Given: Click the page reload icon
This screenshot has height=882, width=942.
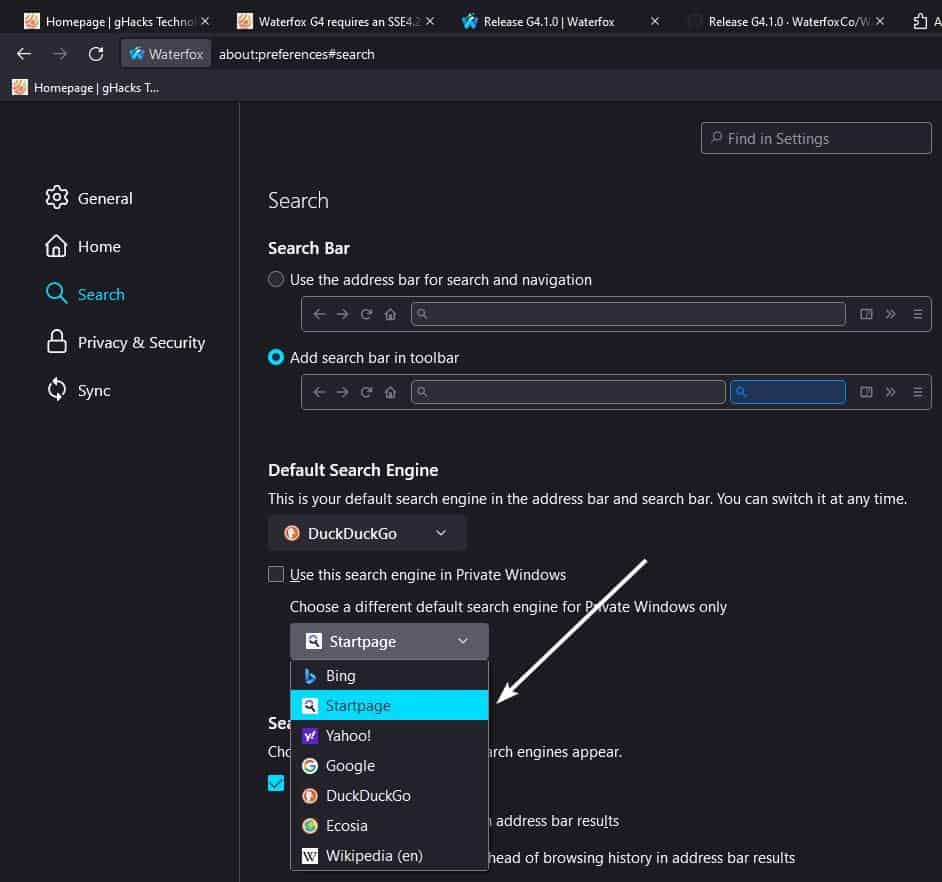Looking at the screenshot, I should 95,54.
